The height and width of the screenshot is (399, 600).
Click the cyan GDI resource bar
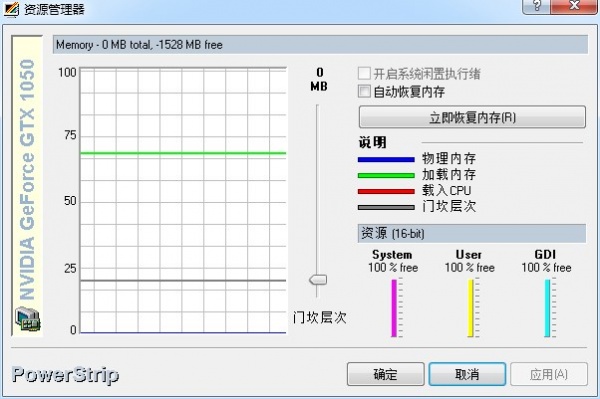(x=547, y=308)
